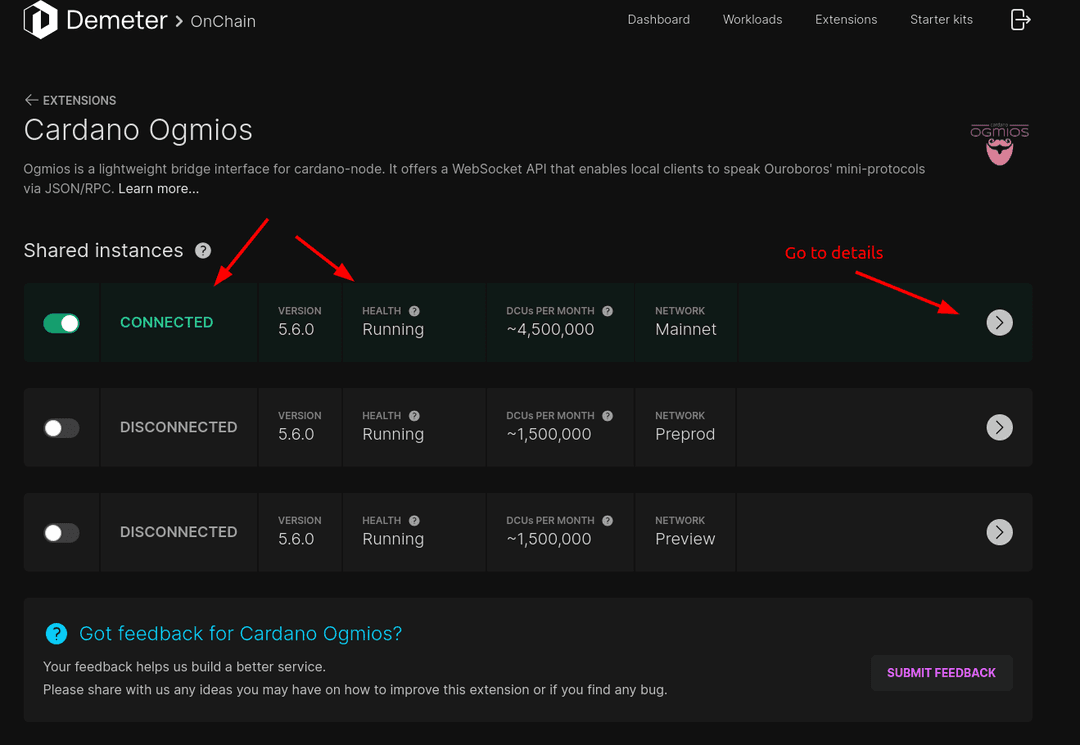Click the CONNECTED status label
Image resolution: width=1080 pixels, height=745 pixels.
point(167,322)
